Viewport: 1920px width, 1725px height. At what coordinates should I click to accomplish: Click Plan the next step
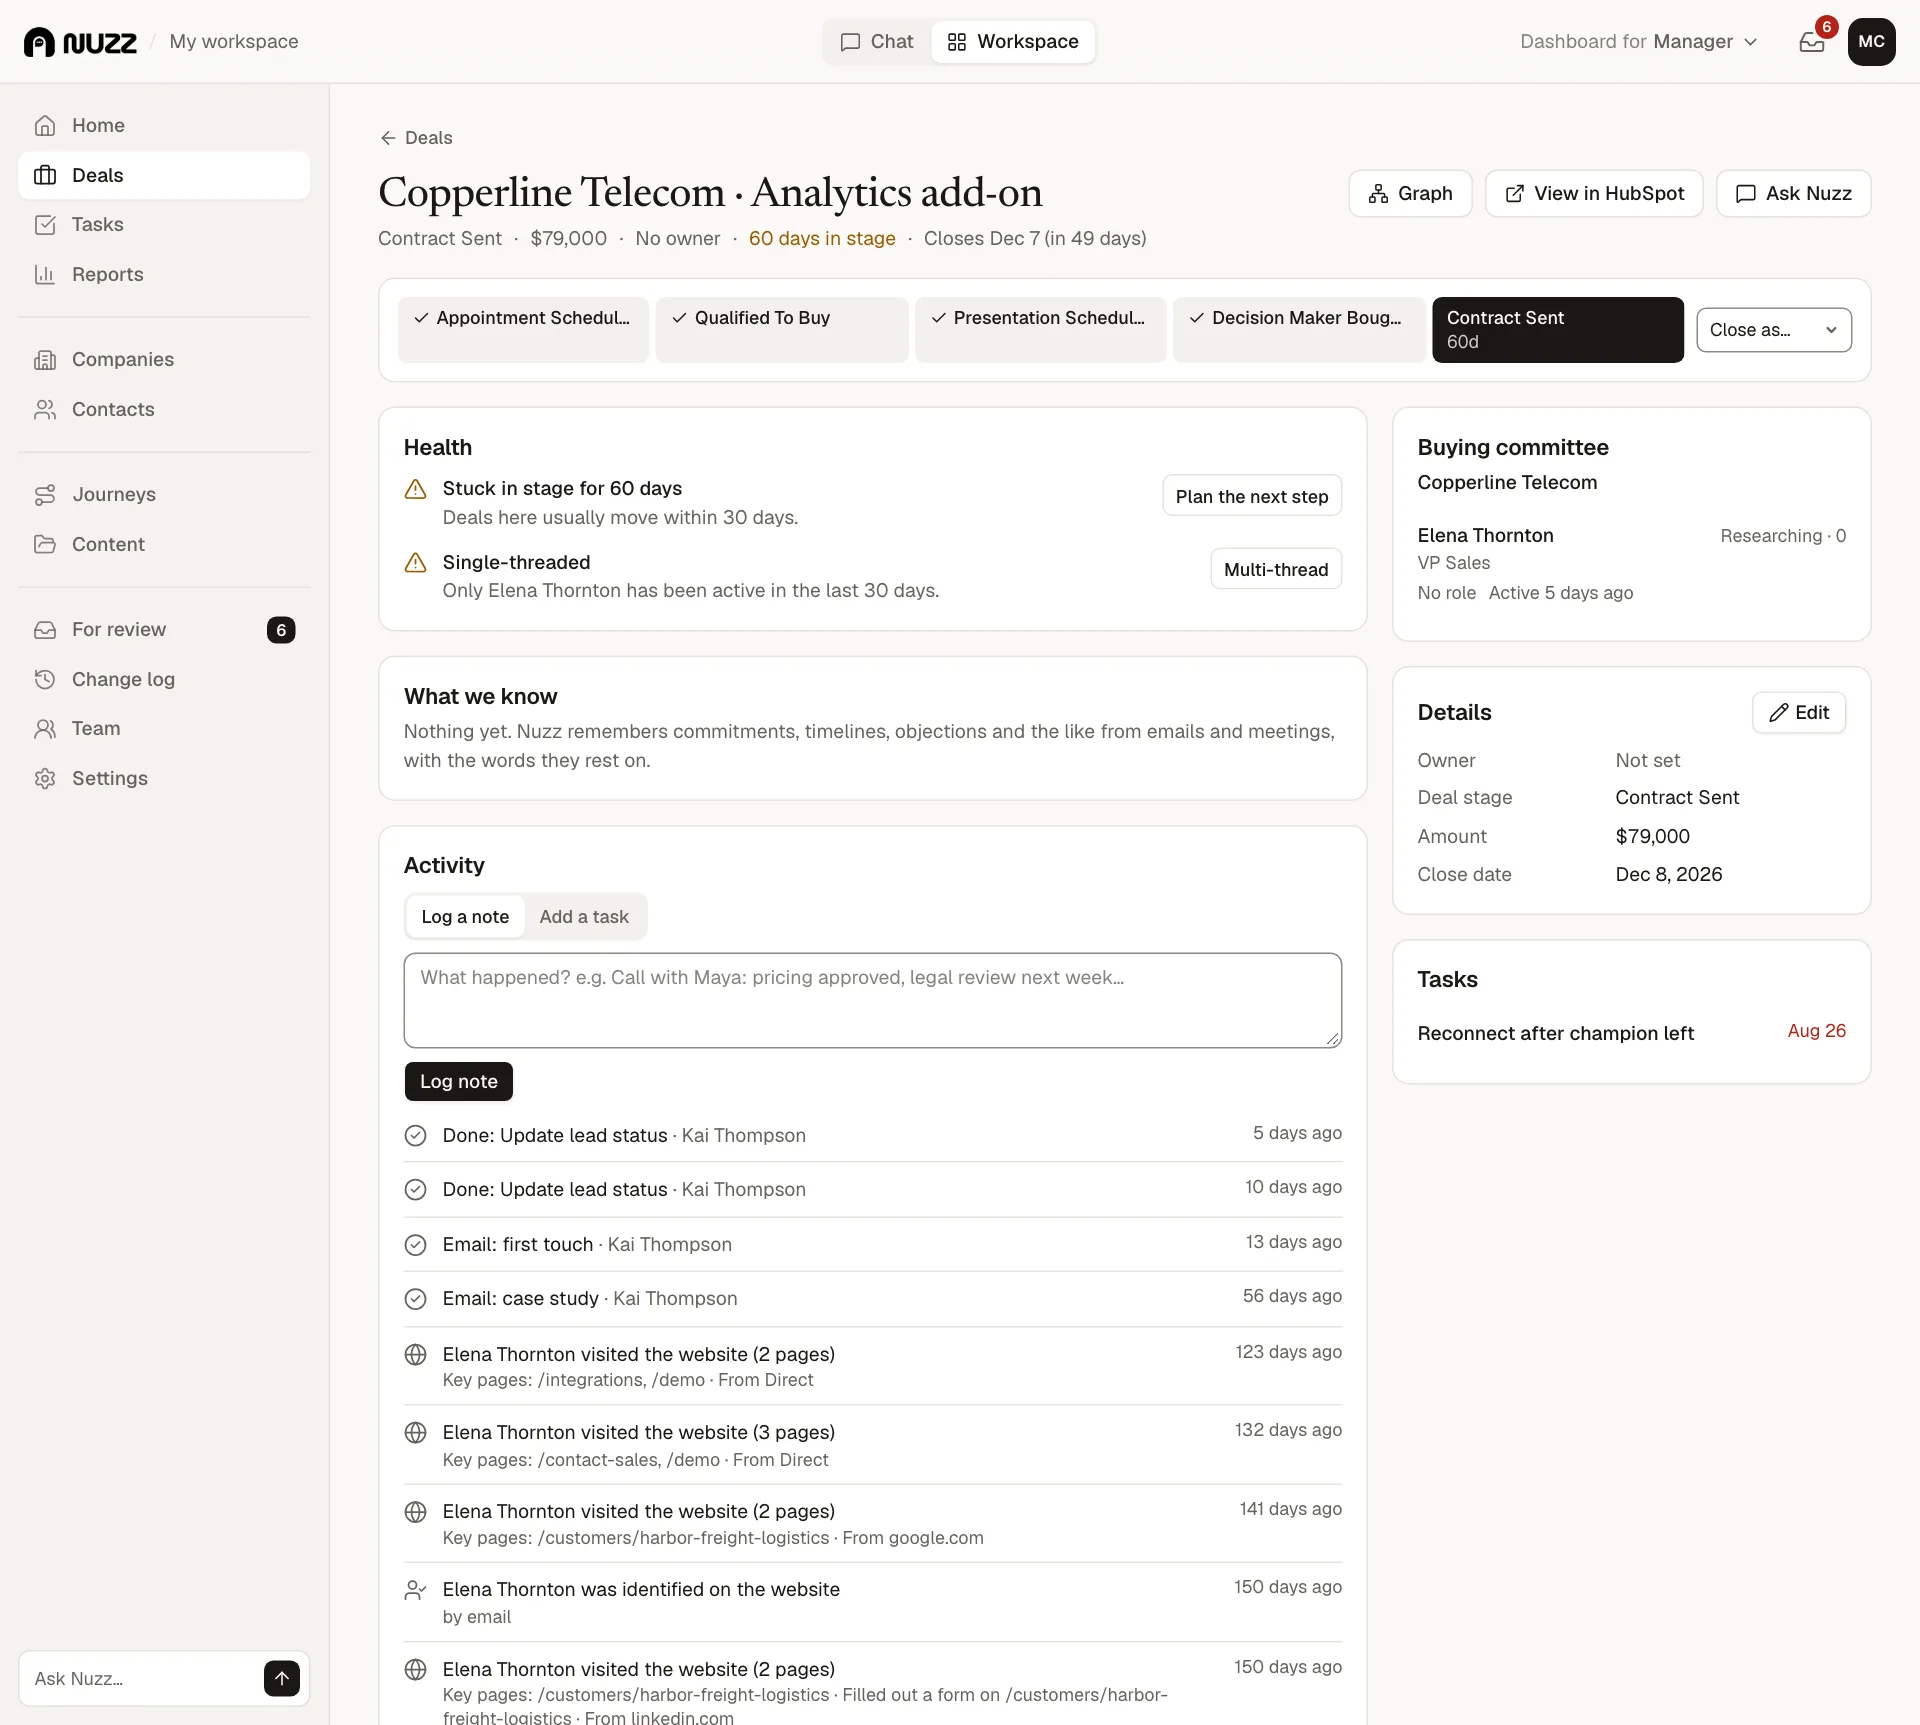click(1251, 496)
